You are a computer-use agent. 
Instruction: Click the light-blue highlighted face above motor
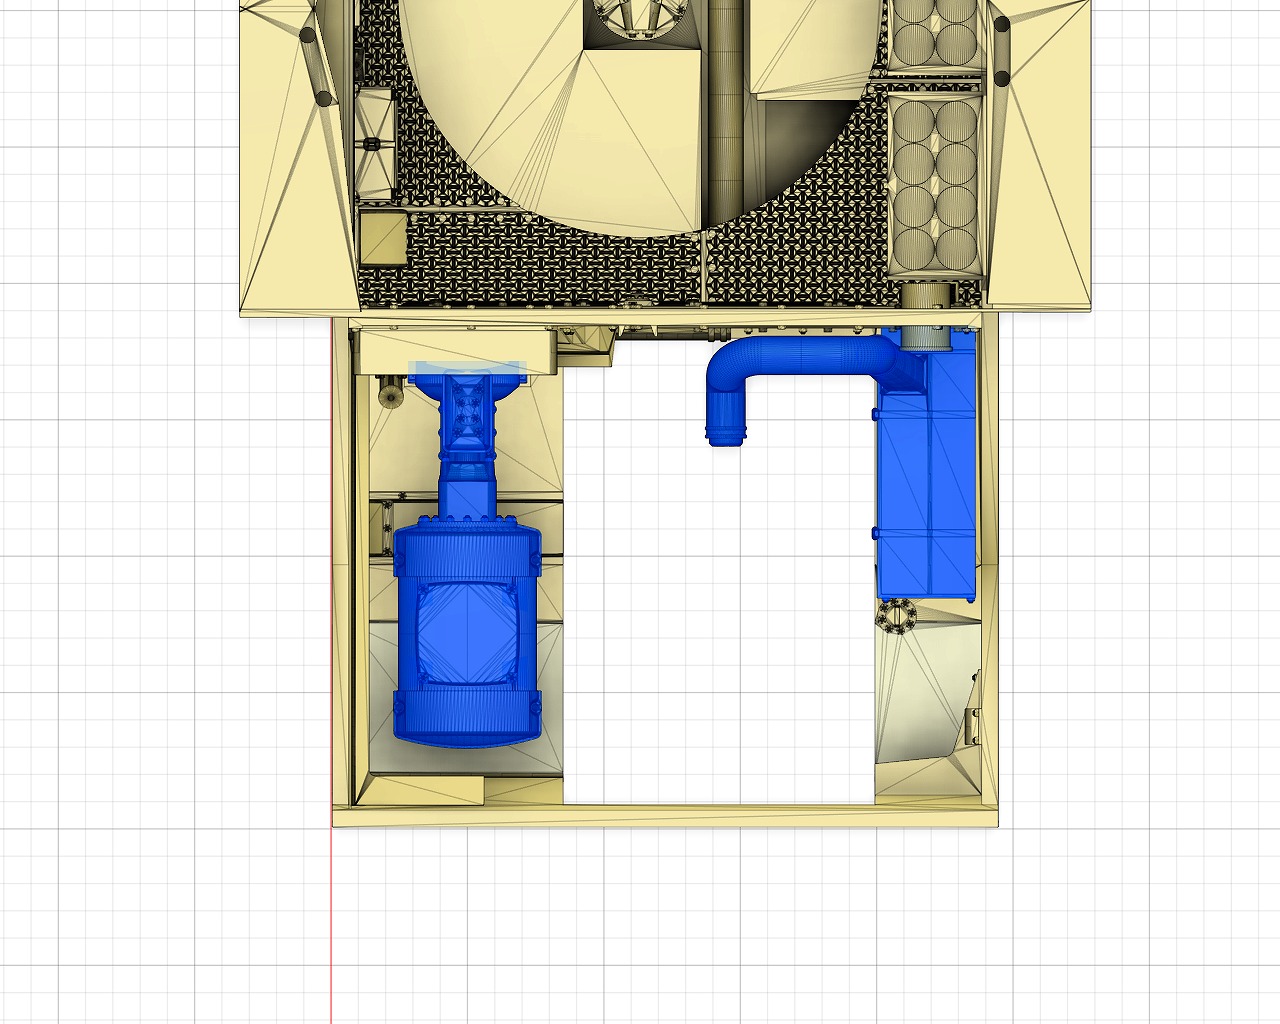coord(467,367)
